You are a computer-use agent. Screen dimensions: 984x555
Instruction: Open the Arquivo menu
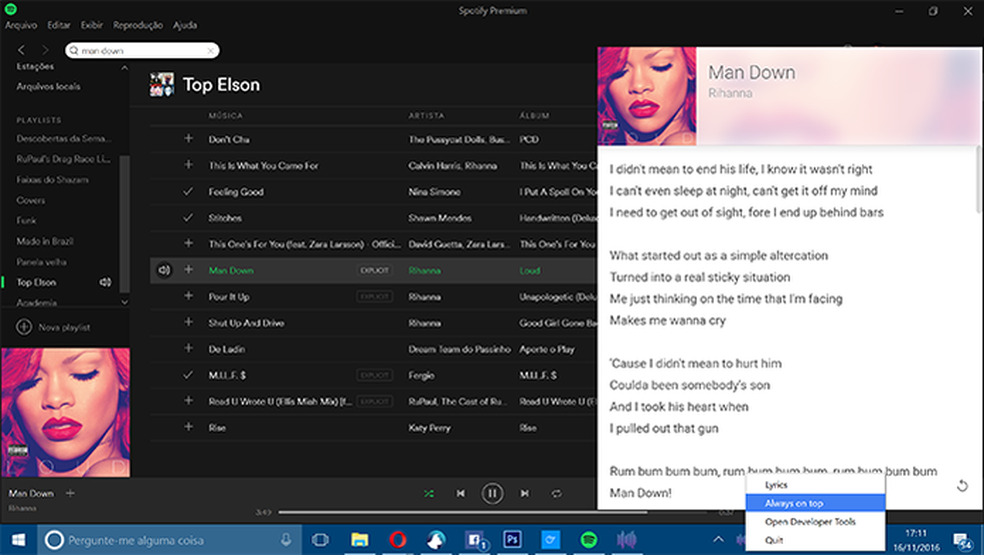click(21, 25)
